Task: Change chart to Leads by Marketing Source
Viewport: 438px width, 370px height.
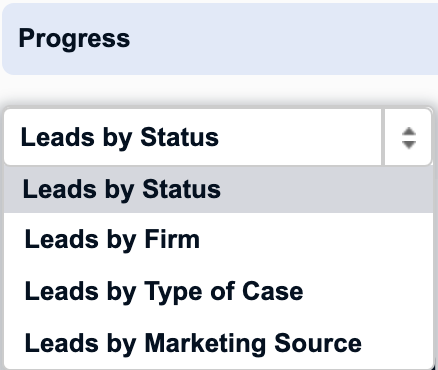Action: click(x=193, y=343)
